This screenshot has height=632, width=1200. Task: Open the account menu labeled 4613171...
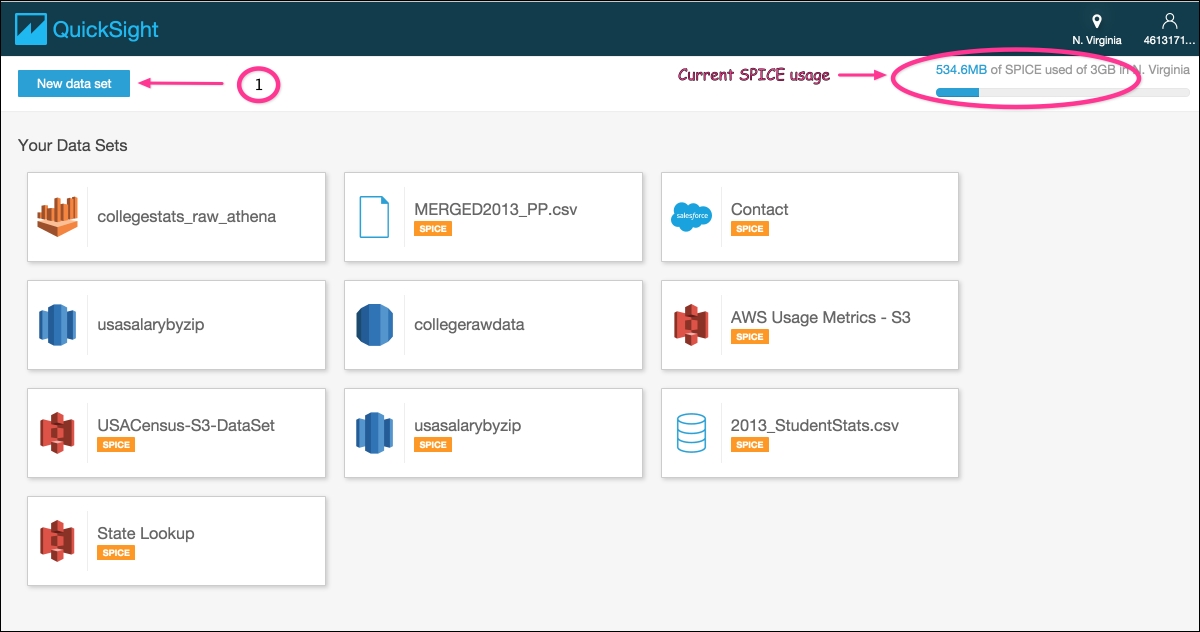click(x=1169, y=41)
